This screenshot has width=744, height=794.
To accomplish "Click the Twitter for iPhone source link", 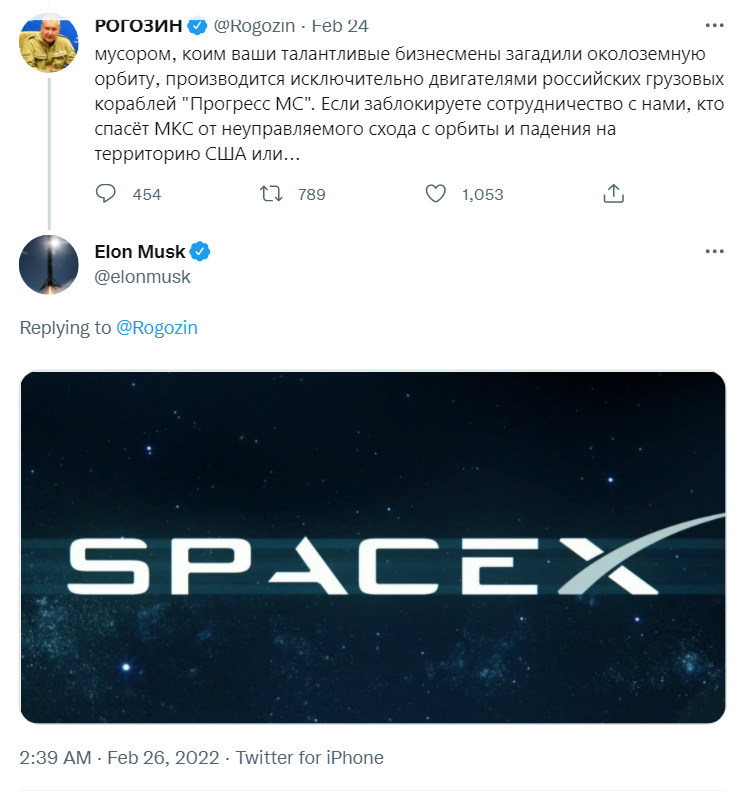I will pos(310,757).
